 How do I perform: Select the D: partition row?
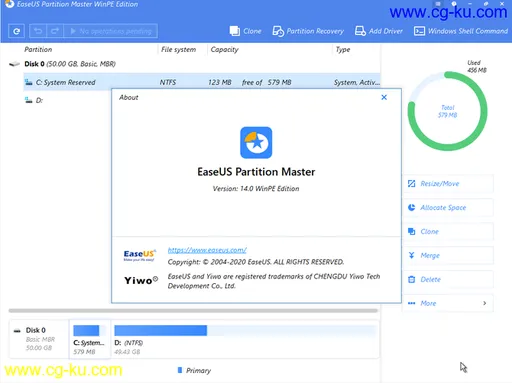click(x=67, y=100)
